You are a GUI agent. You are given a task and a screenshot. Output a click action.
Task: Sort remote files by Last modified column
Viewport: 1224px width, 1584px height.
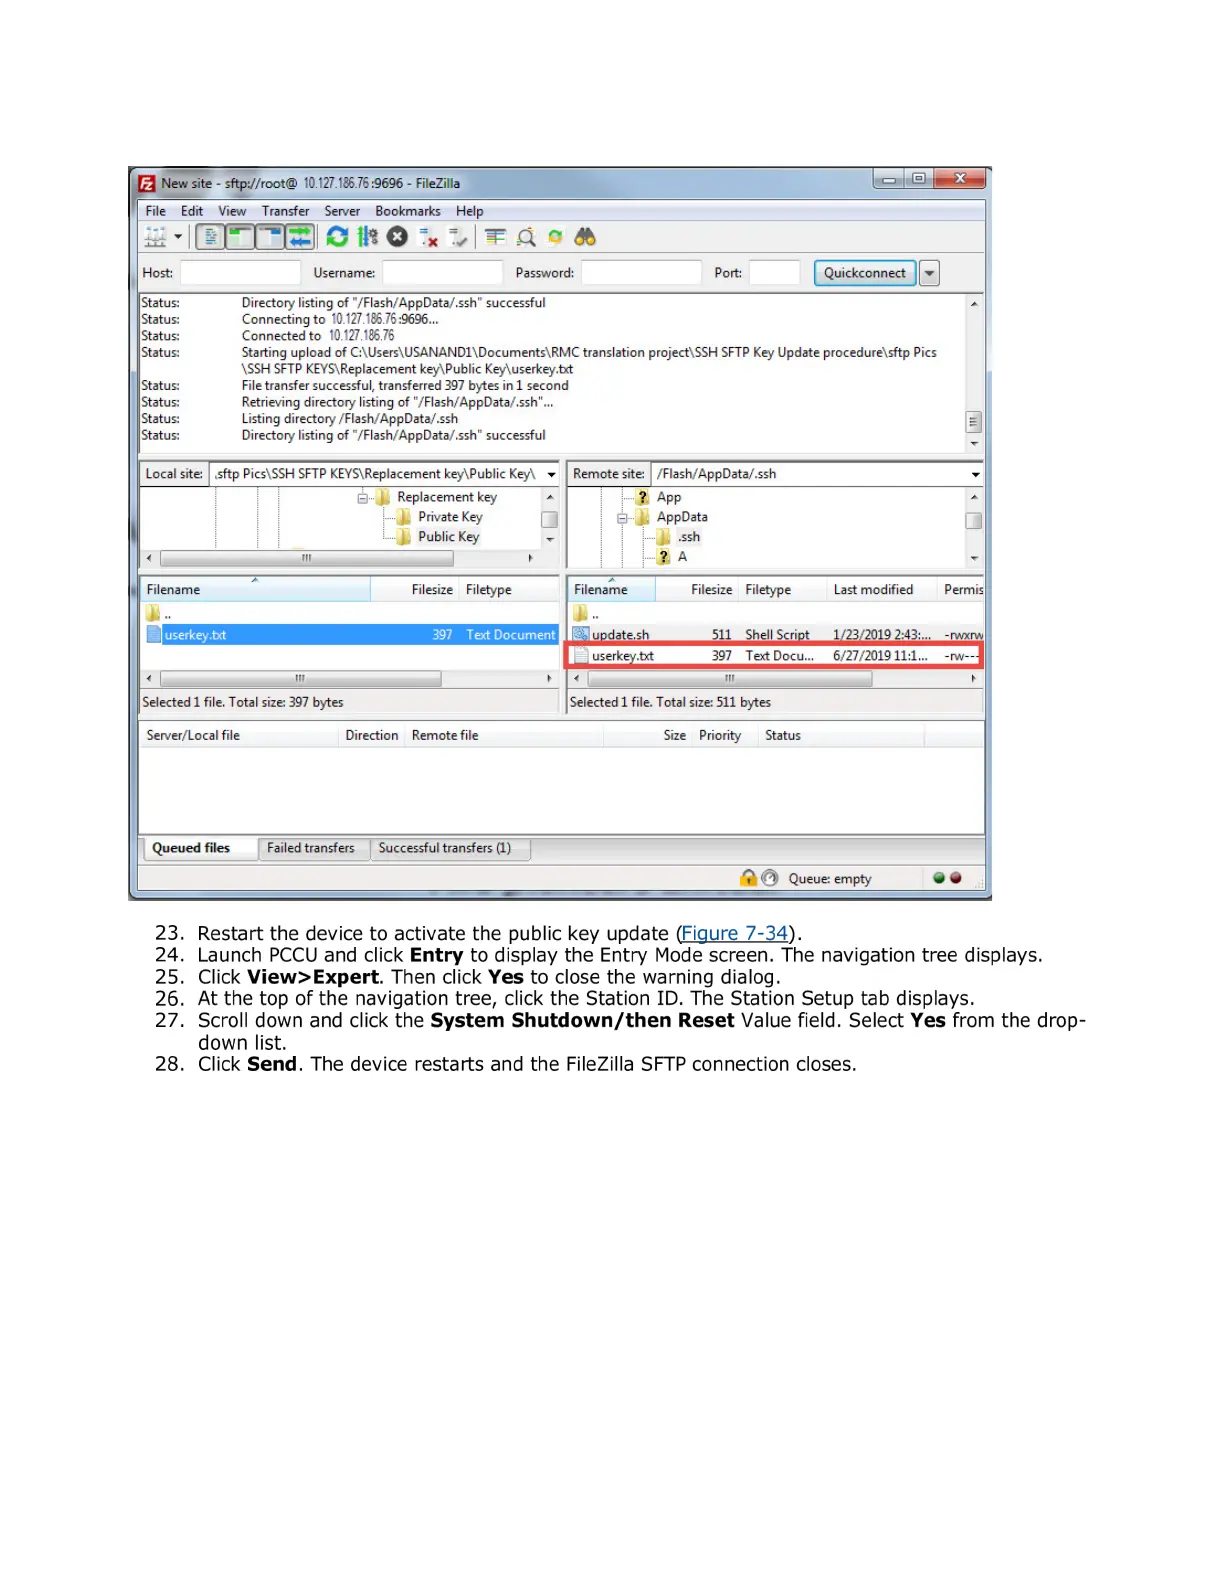click(x=881, y=590)
